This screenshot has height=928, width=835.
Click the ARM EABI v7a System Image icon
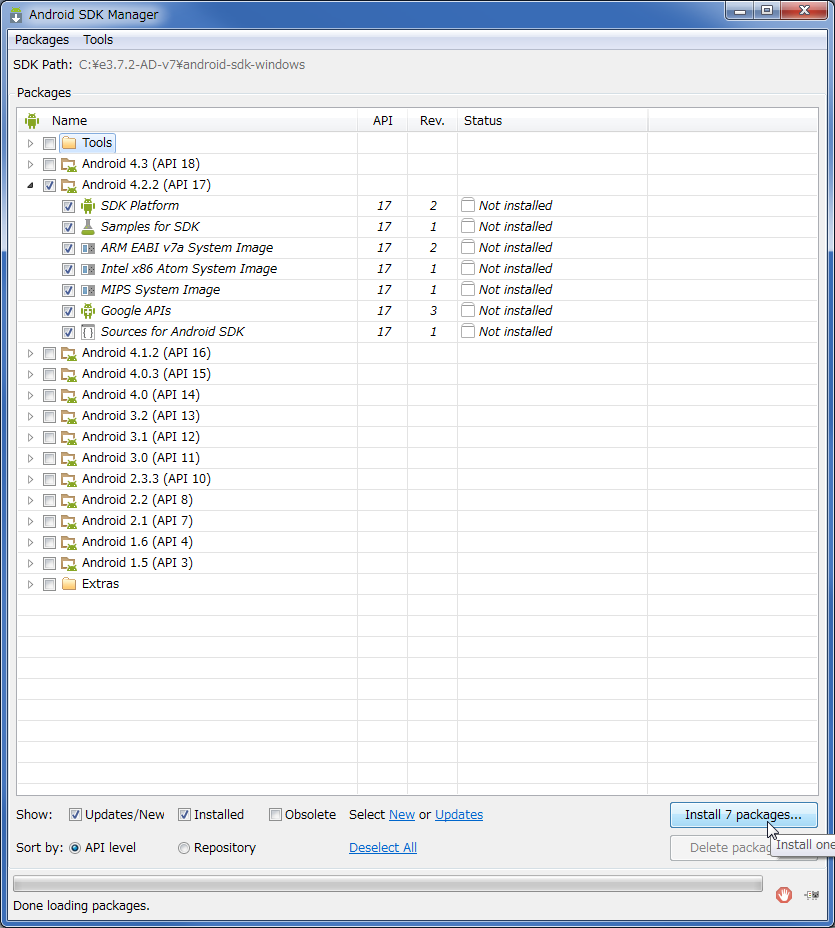(88, 248)
